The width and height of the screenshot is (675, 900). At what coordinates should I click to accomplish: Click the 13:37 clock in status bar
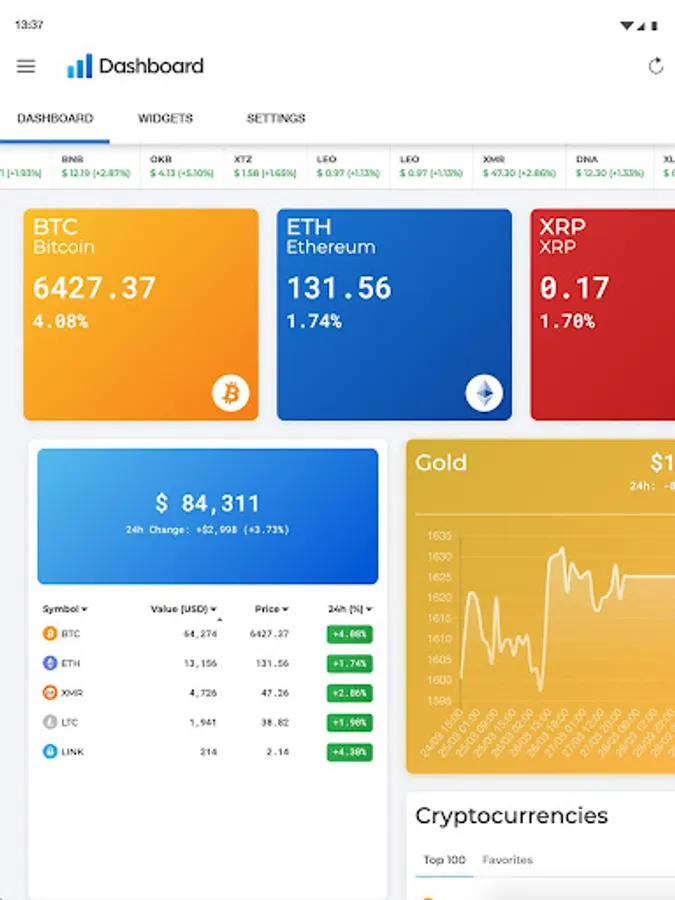(29, 25)
